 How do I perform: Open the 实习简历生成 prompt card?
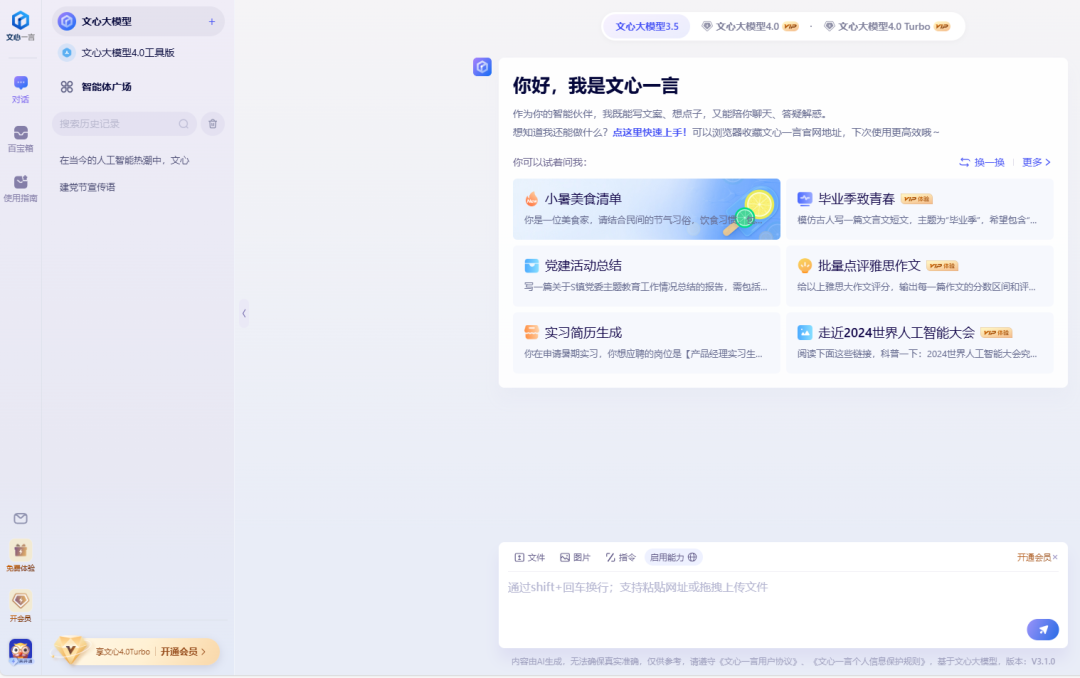646,343
